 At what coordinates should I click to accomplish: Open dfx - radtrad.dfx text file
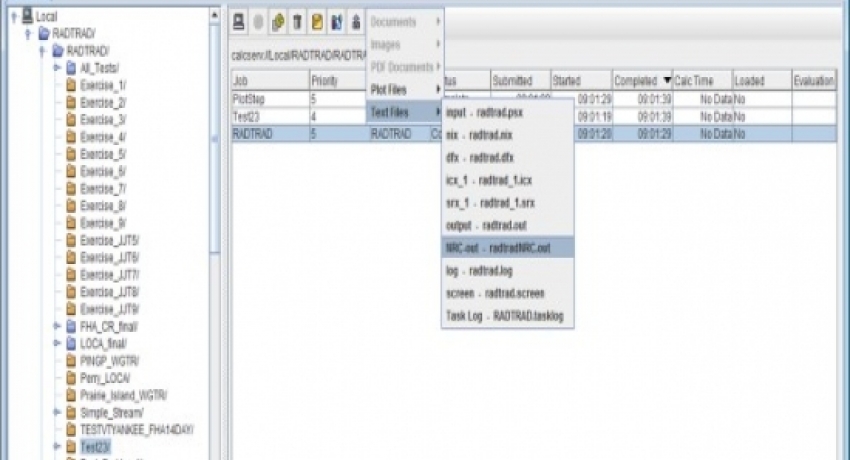tap(508, 158)
